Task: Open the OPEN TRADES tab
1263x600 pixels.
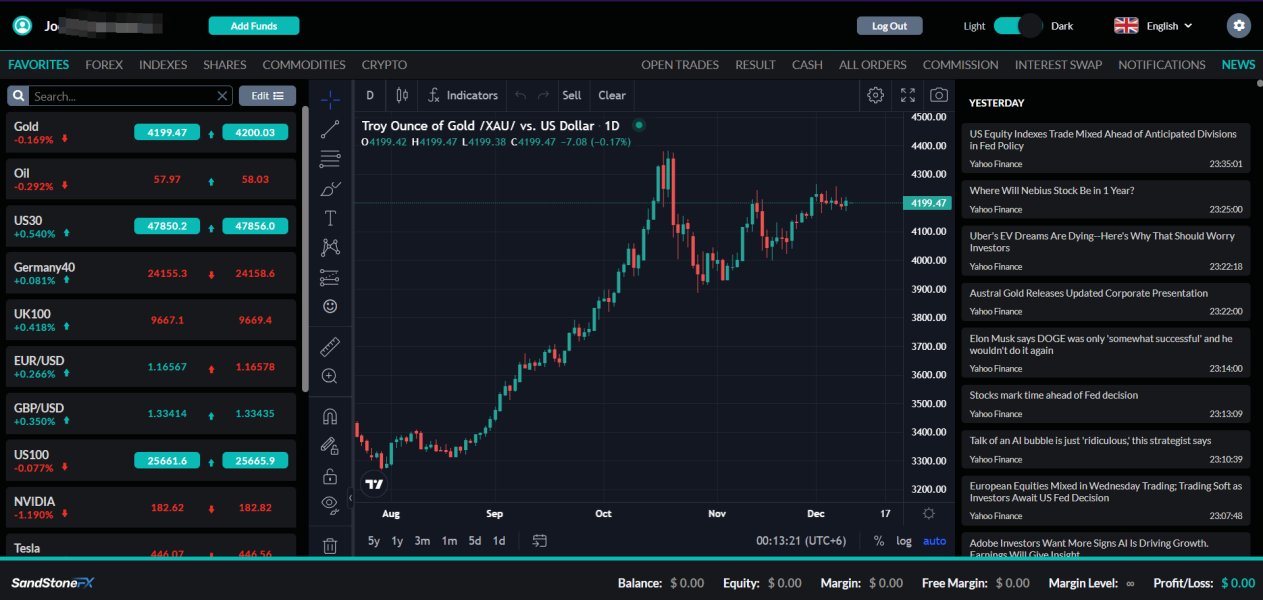Action: point(679,65)
